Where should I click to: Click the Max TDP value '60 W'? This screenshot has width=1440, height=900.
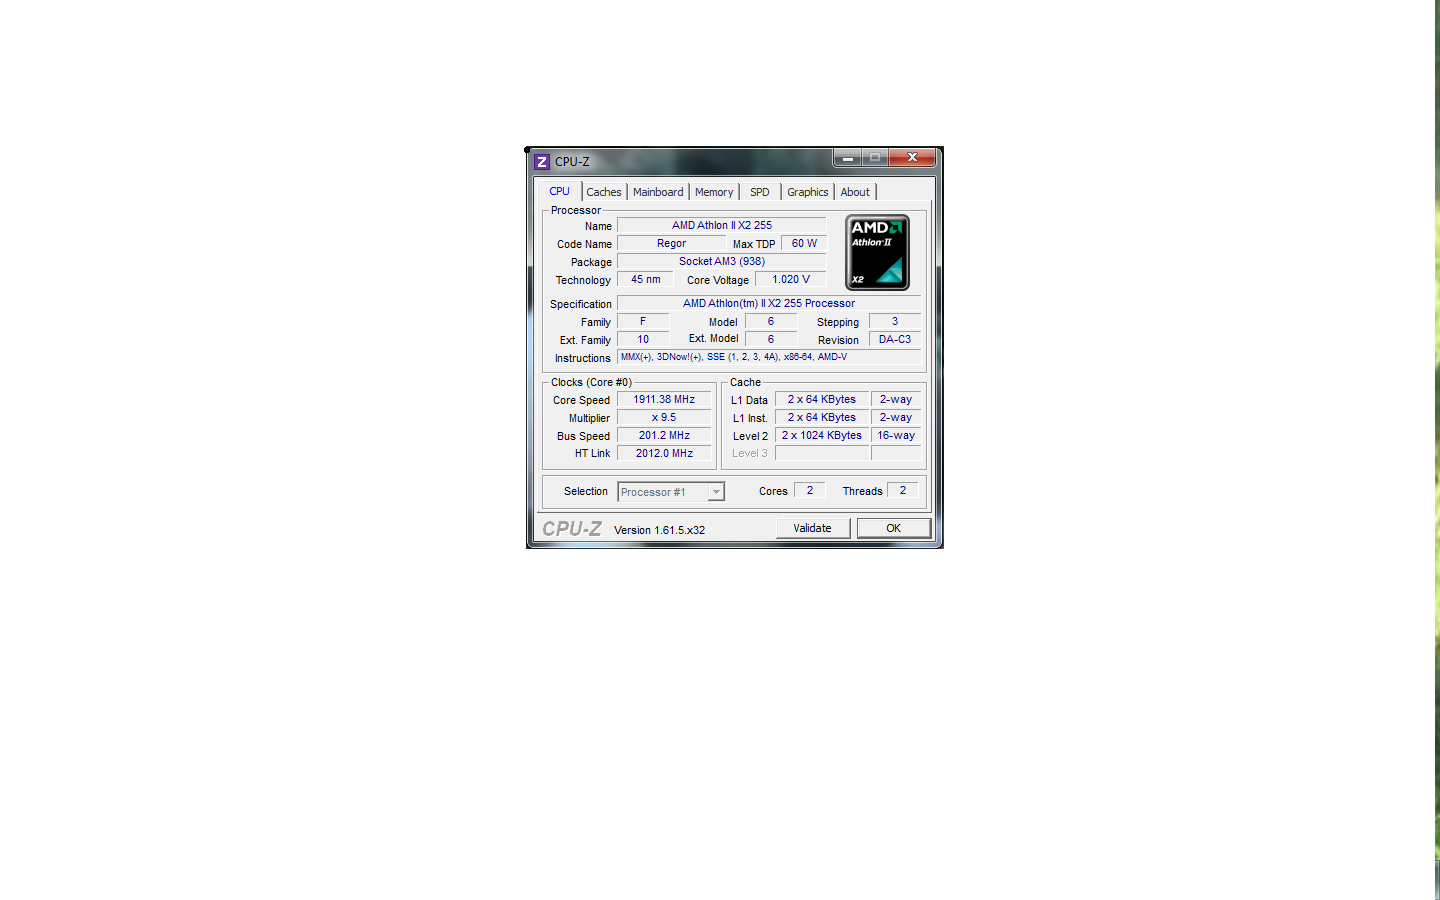(x=804, y=243)
